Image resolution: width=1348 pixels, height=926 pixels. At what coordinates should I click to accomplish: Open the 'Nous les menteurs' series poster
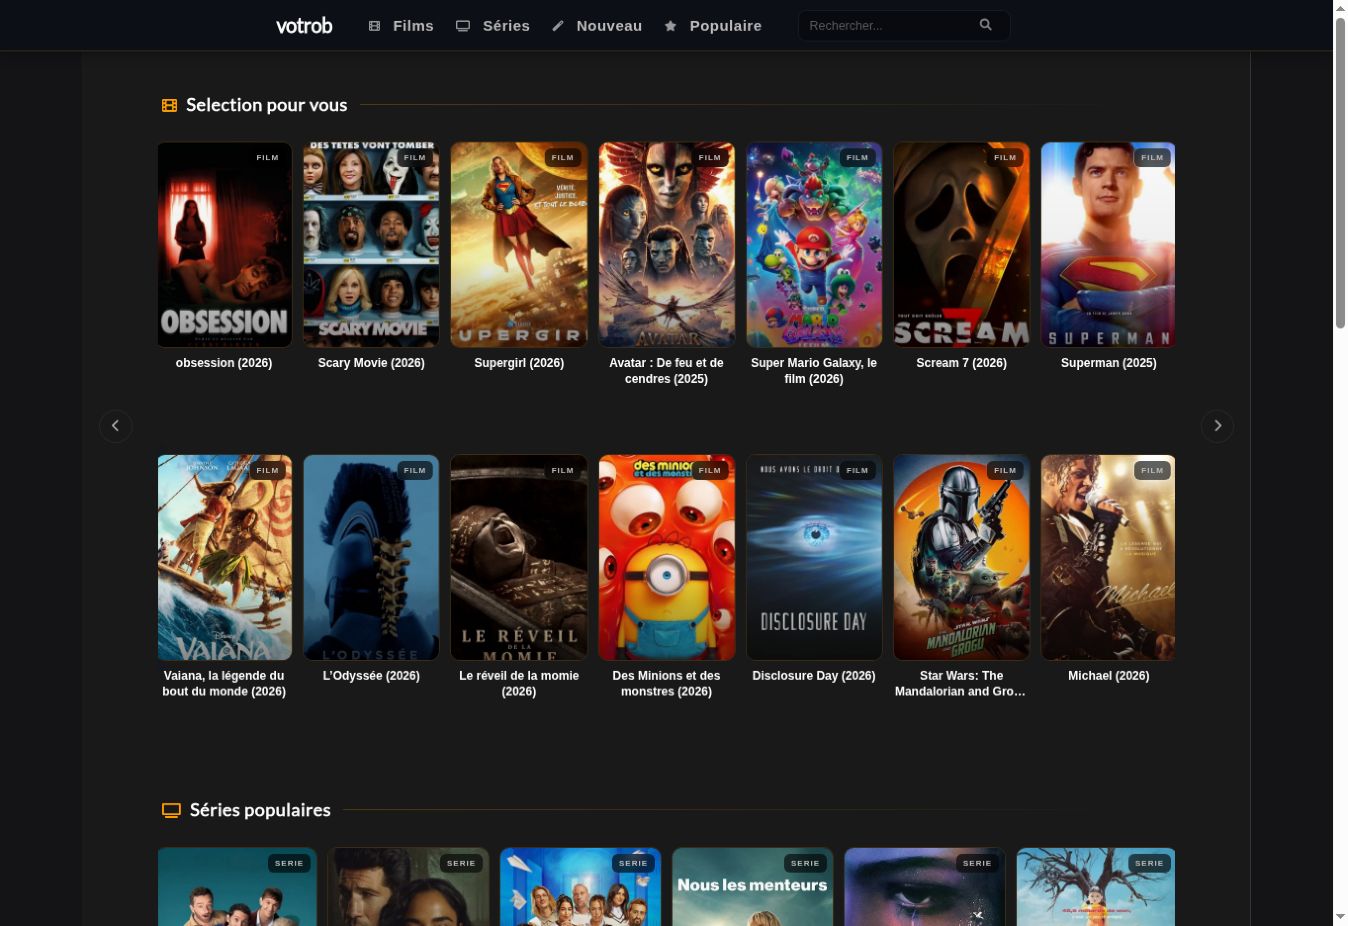pyautogui.click(x=752, y=887)
